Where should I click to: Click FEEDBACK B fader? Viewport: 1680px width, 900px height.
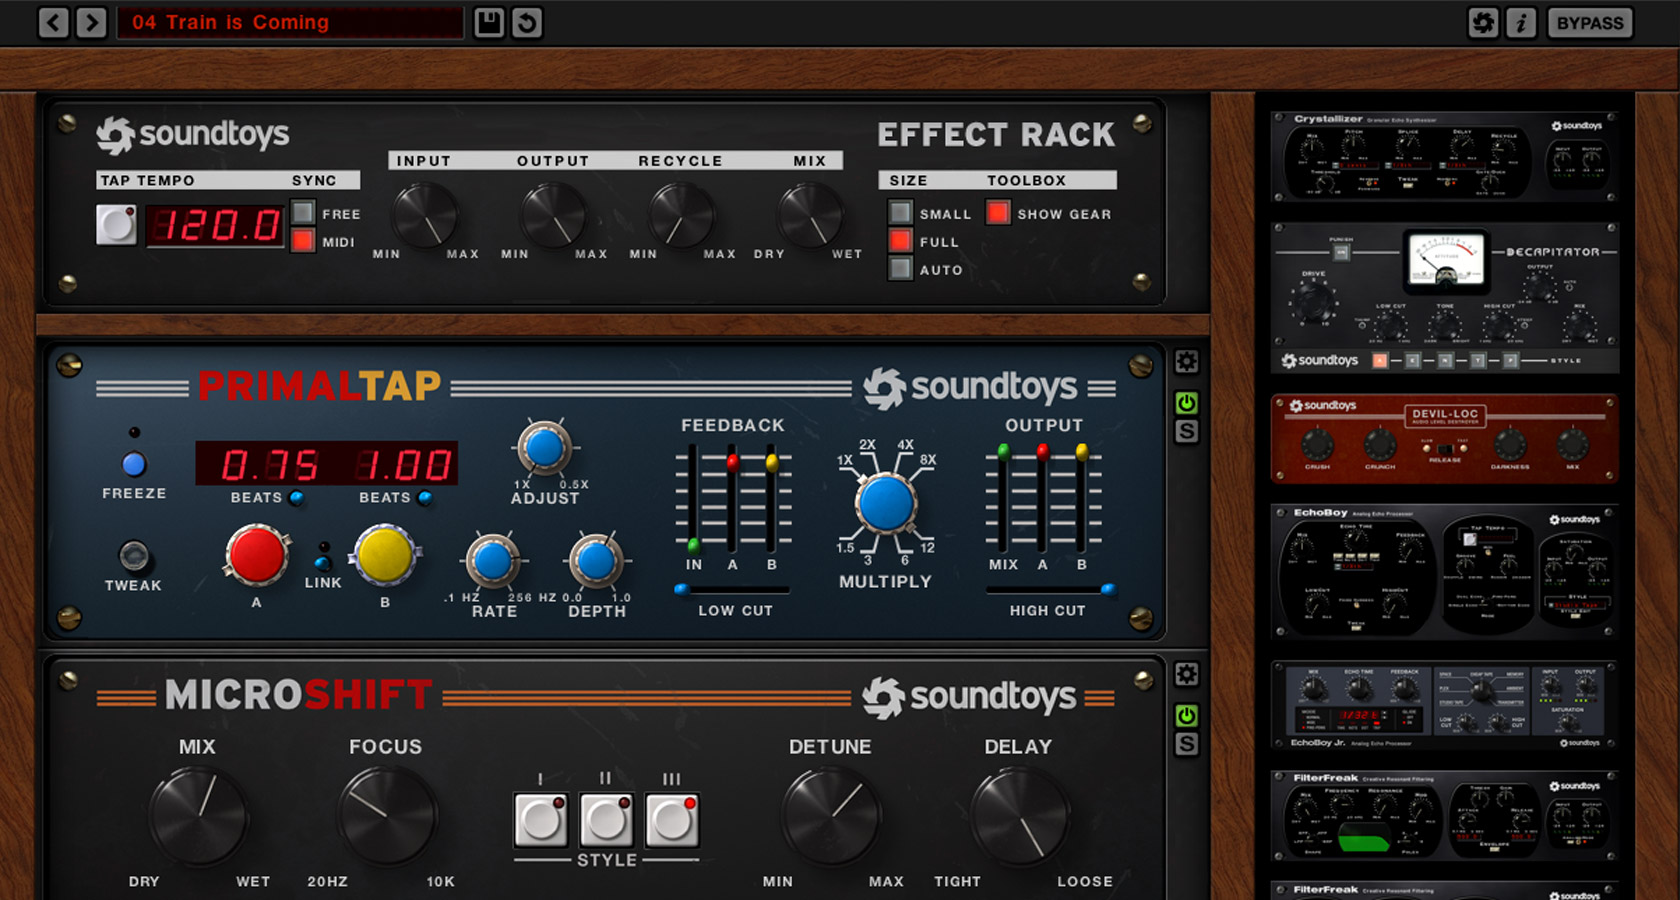coord(771,462)
